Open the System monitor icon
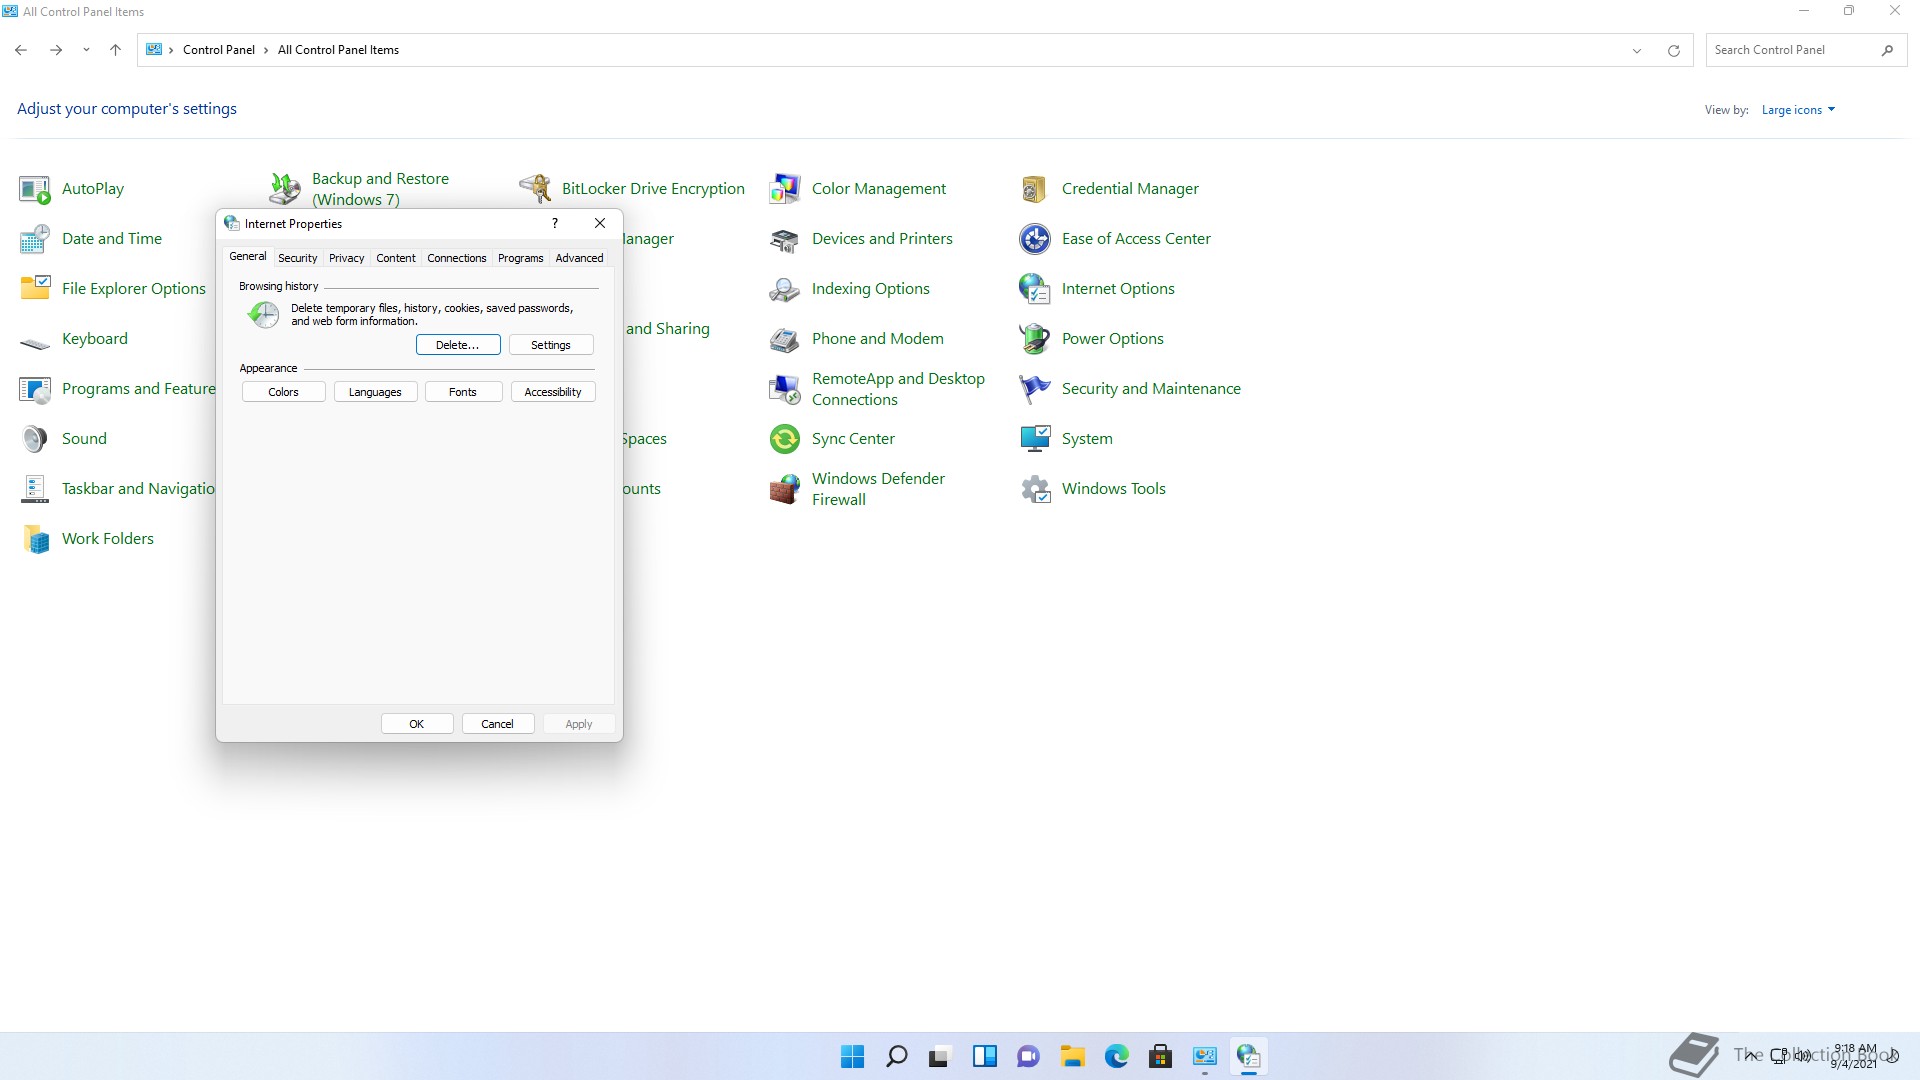The height and width of the screenshot is (1080, 1920). click(1035, 439)
